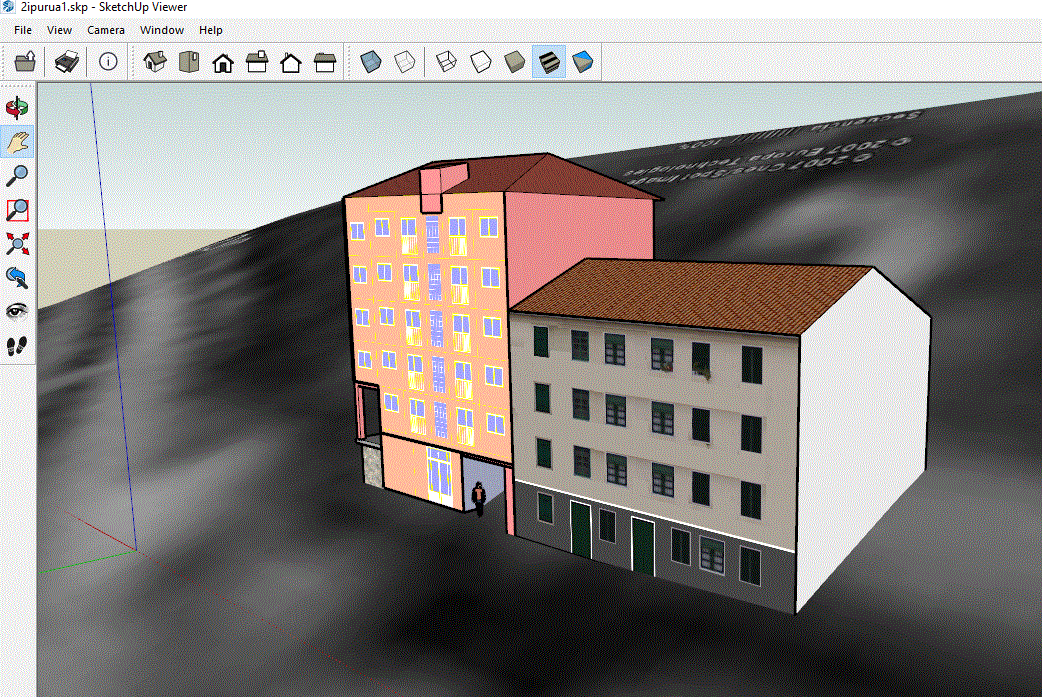Return to the previous camera view
The image size is (1042, 697).
pyautogui.click(x=18, y=277)
